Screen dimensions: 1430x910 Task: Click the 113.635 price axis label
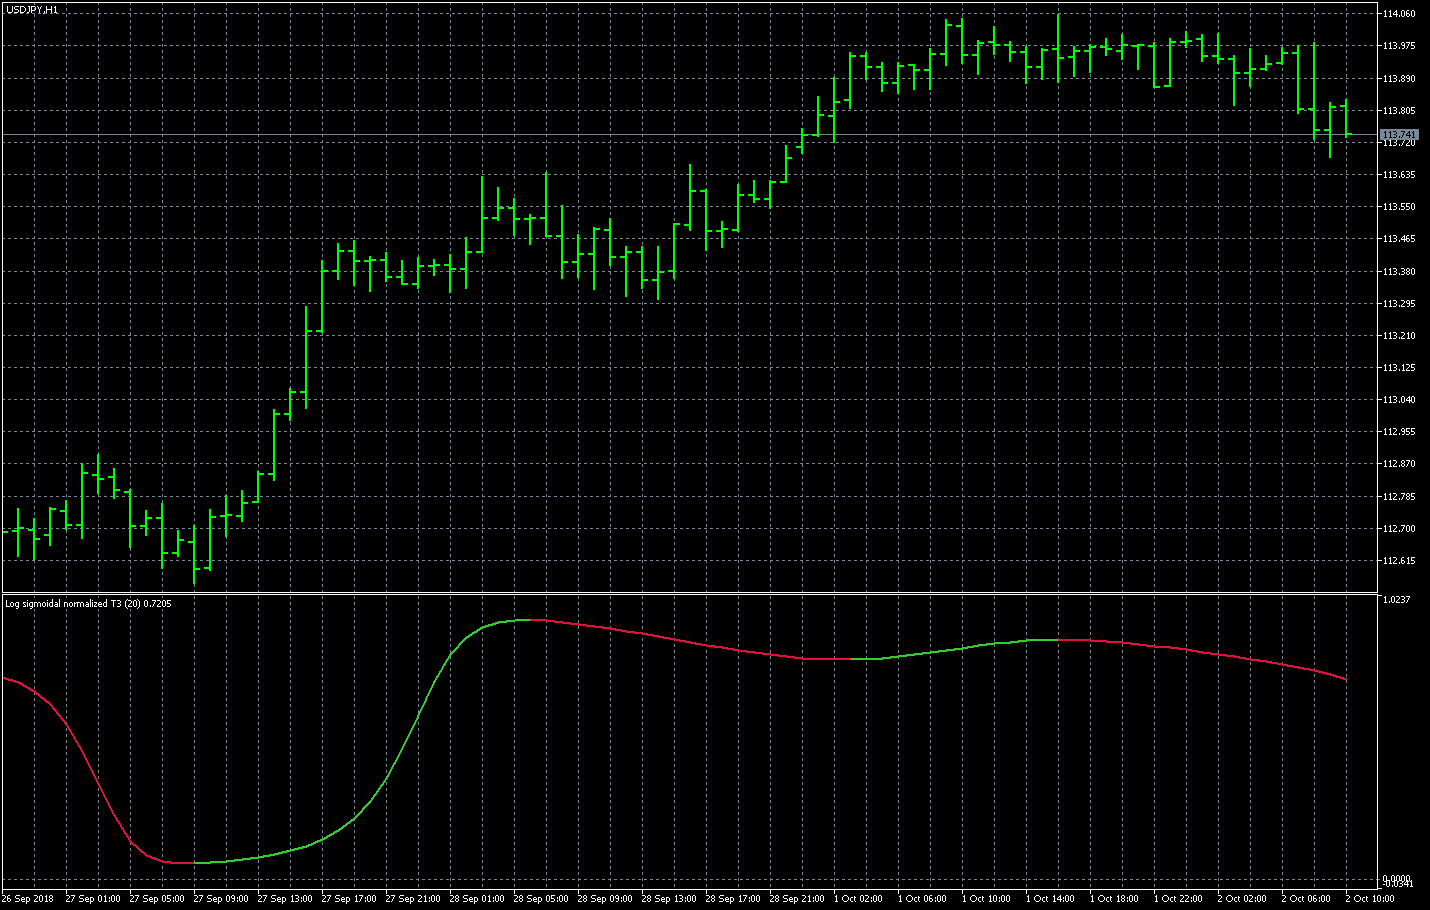coord(1399,175)
